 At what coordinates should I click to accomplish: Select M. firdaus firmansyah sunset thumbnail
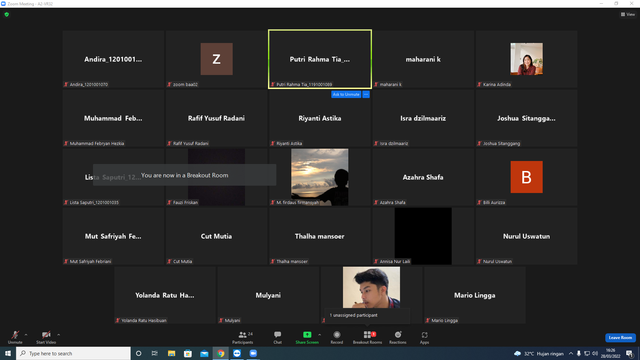click(320, 177)
